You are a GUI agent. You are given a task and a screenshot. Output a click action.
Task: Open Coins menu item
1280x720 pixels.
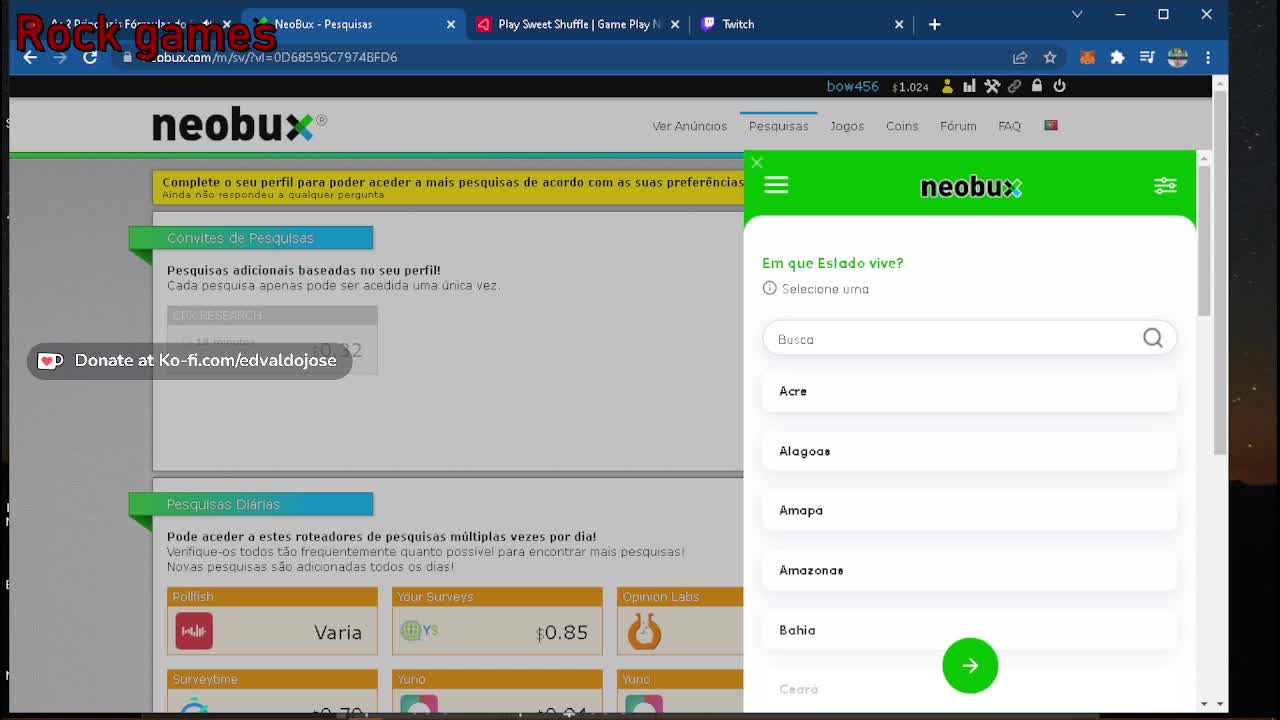point(902,126)
